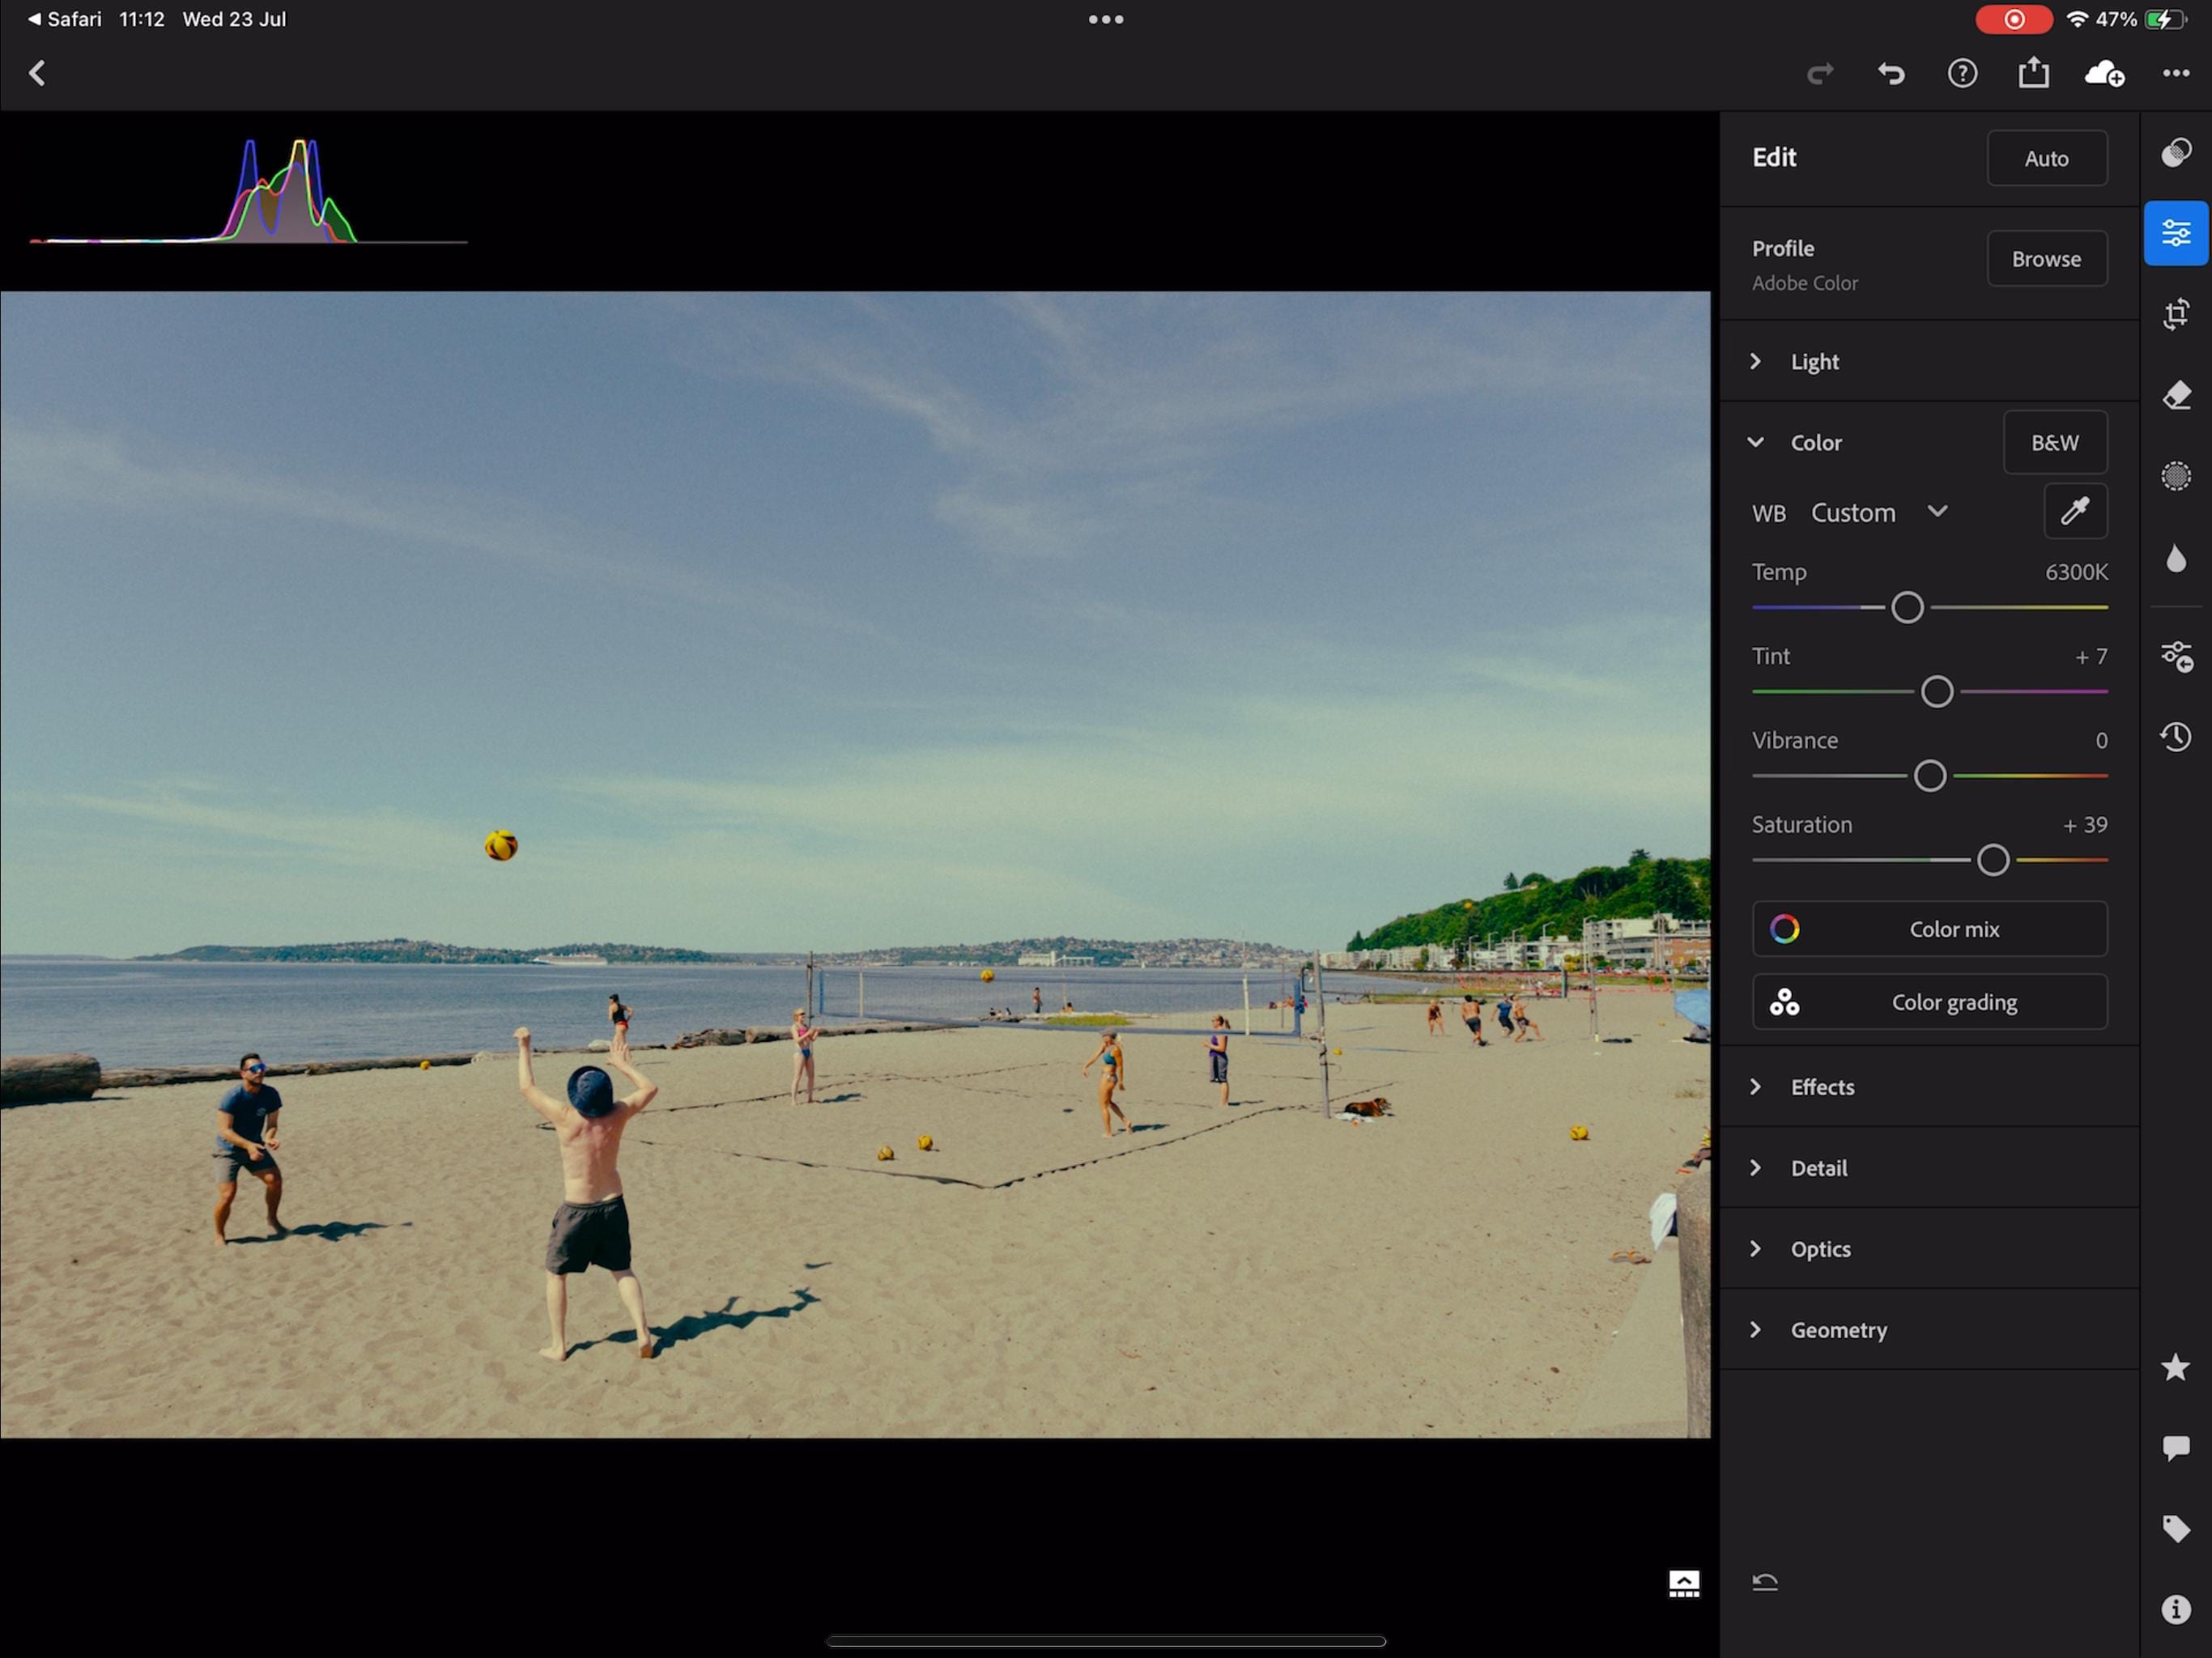This screenshot has width=2212, height=1658.
Task: Open the Keywords tag icon
Action: point(2176,1529)
